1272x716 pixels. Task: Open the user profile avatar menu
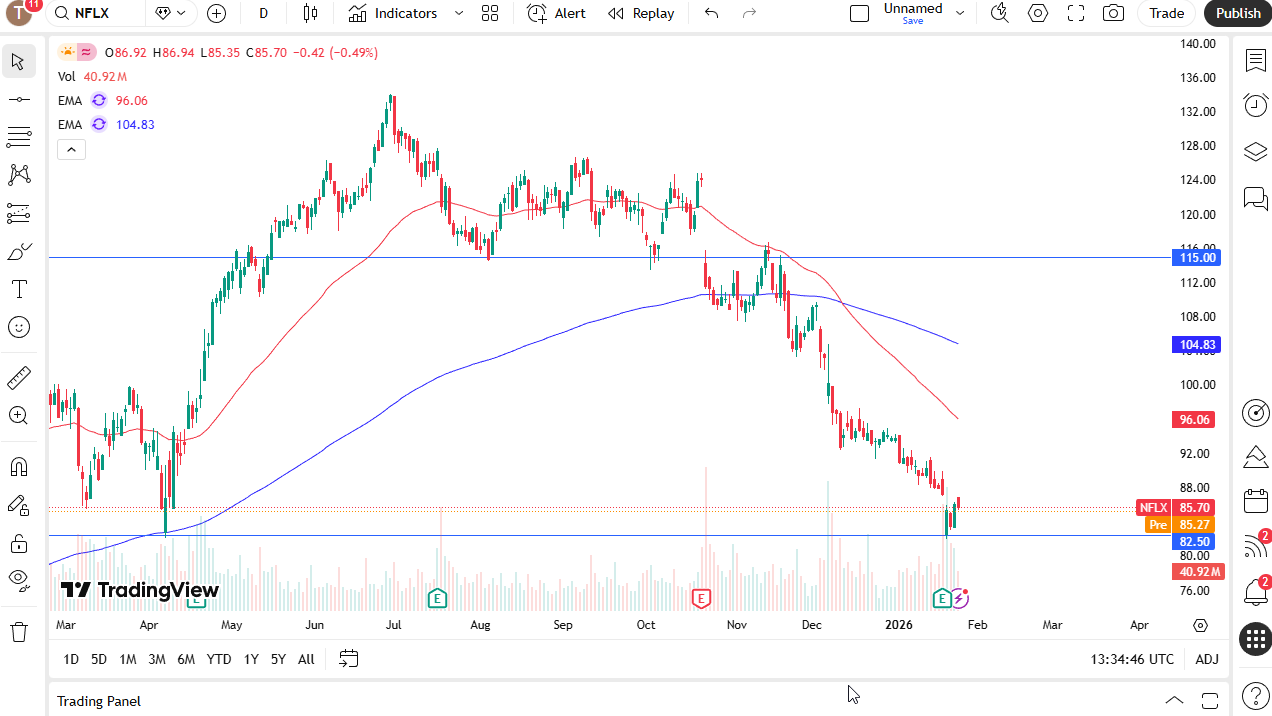[x=20, y=13]
